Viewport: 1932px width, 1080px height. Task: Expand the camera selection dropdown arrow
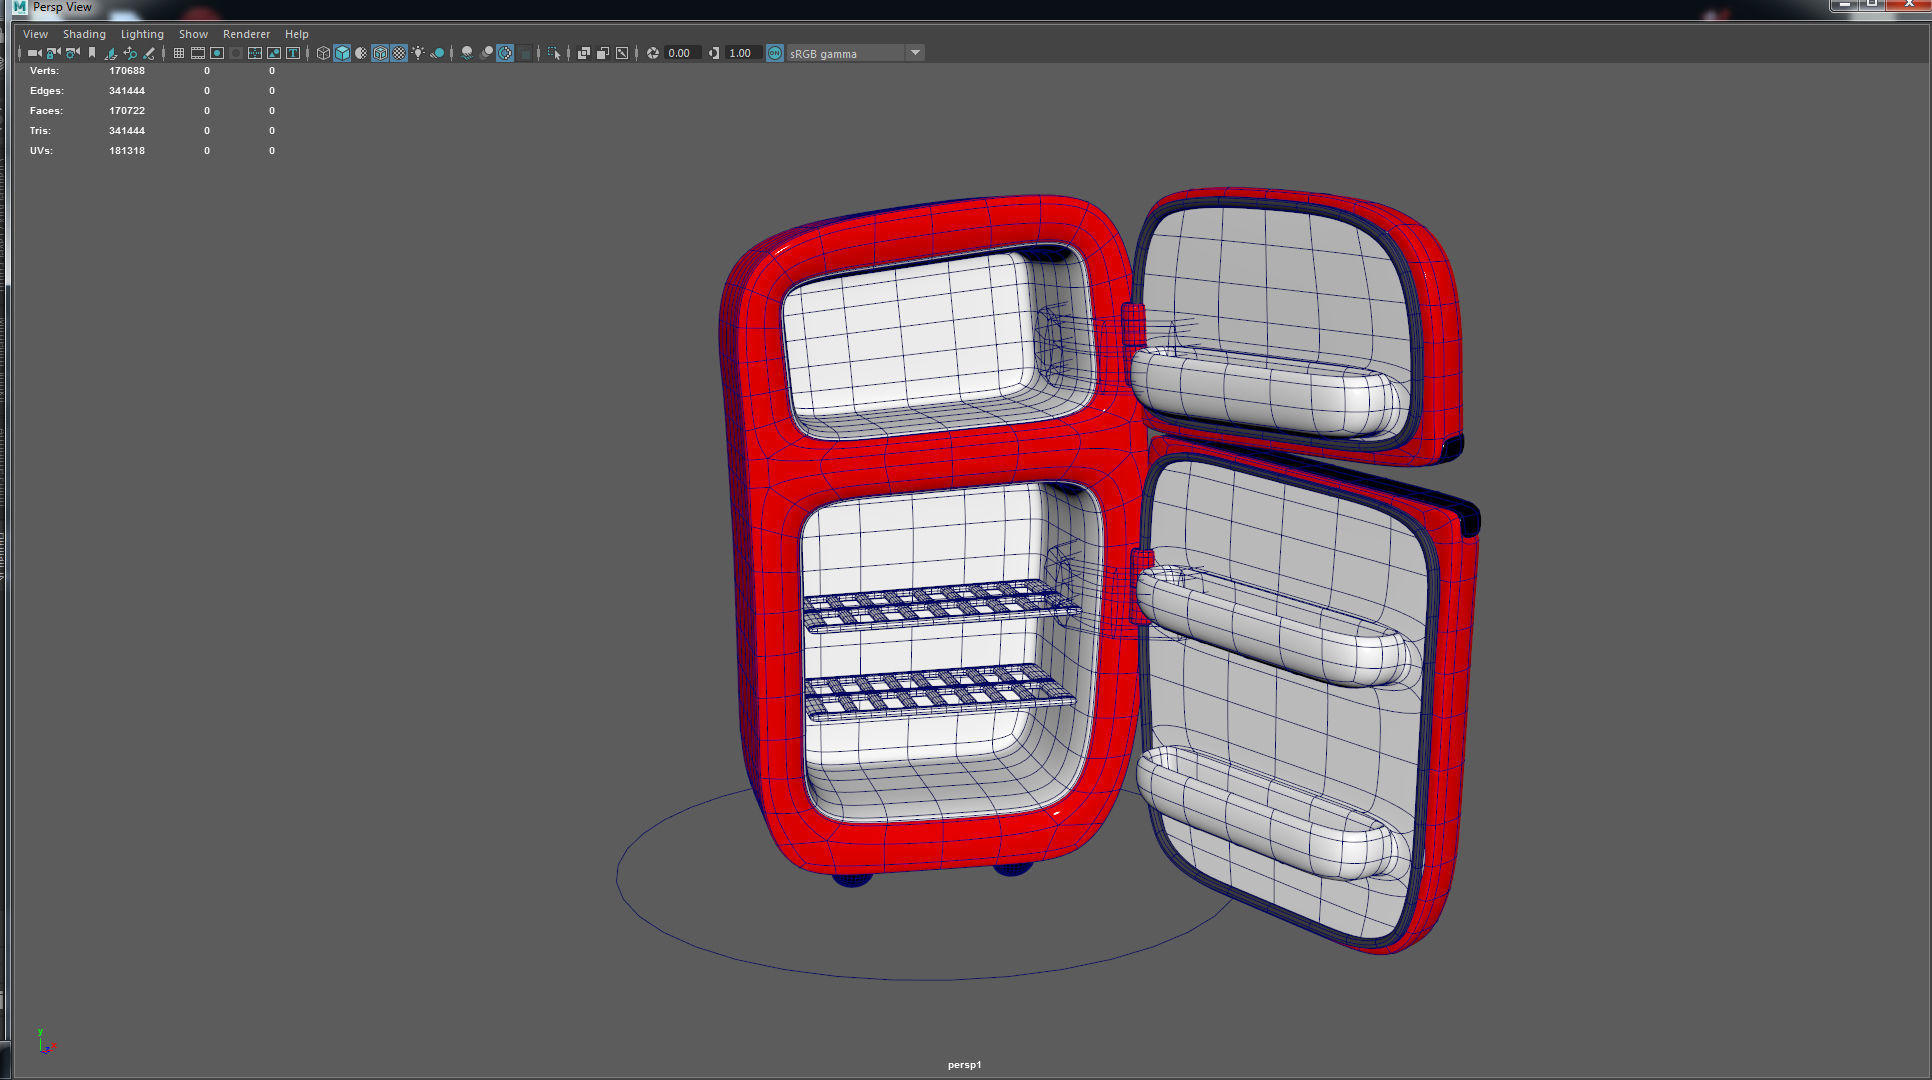point(42,53)
